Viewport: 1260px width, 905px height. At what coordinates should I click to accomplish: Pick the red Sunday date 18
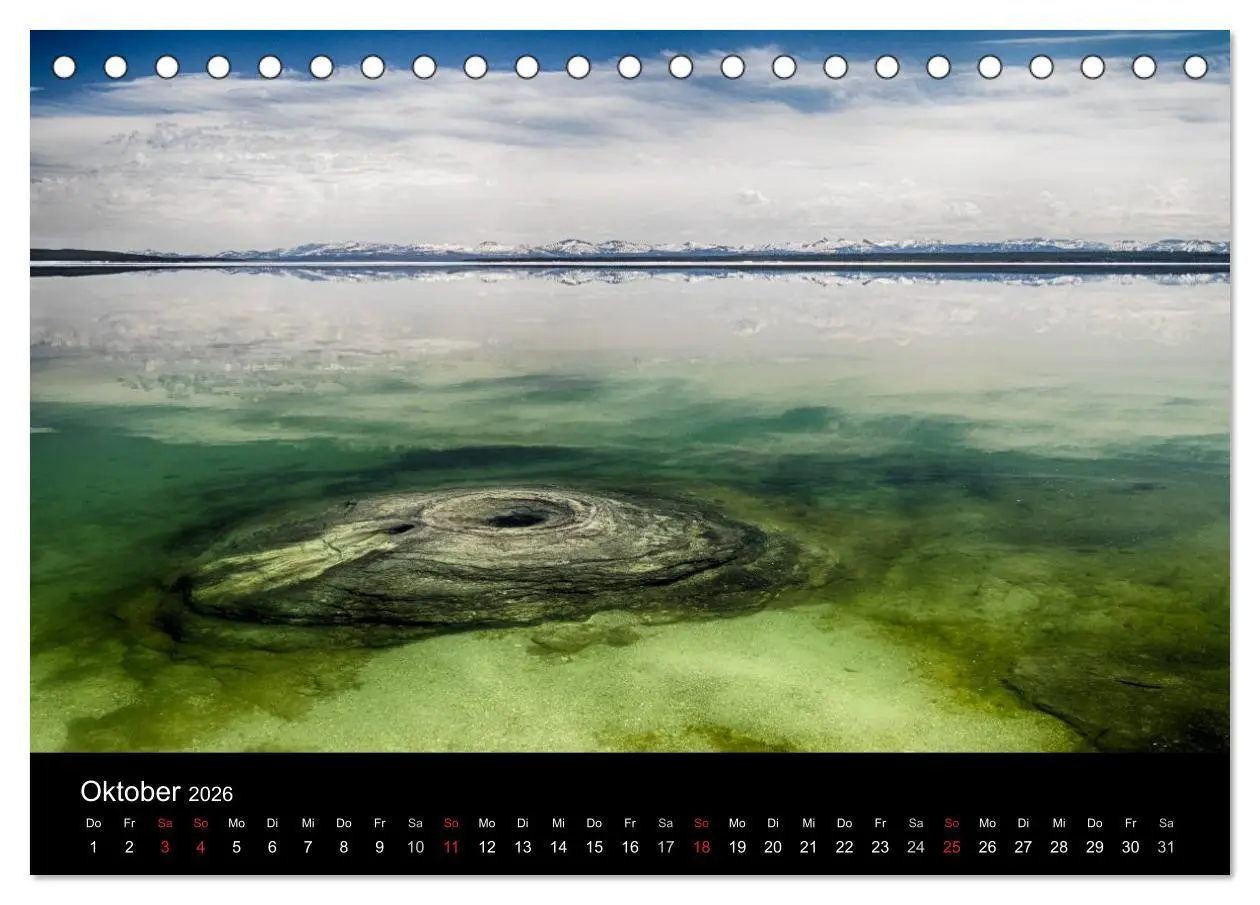click(701, 847)
